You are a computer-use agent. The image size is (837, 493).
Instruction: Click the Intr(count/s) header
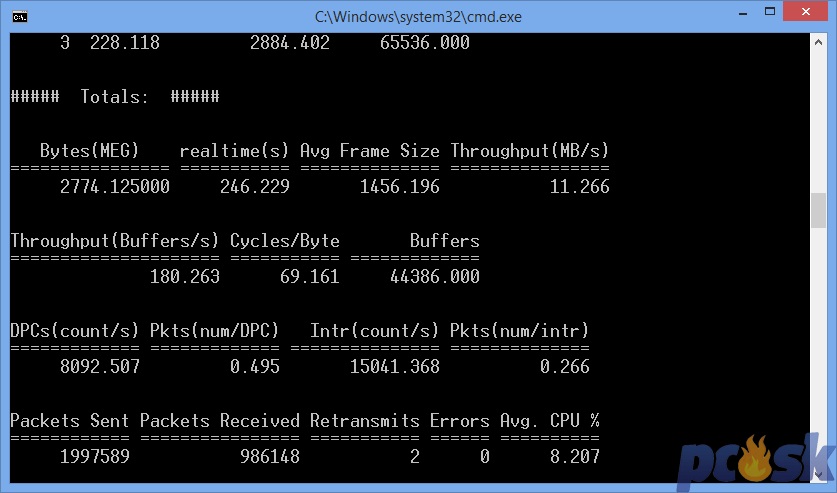coord(375,331)
